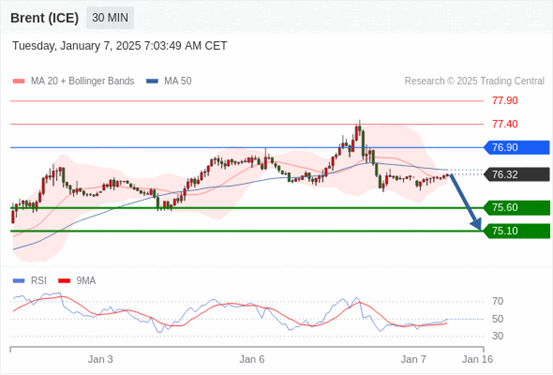
Task: Select the 76.90 blue pivot price tag
Action: 517,147
